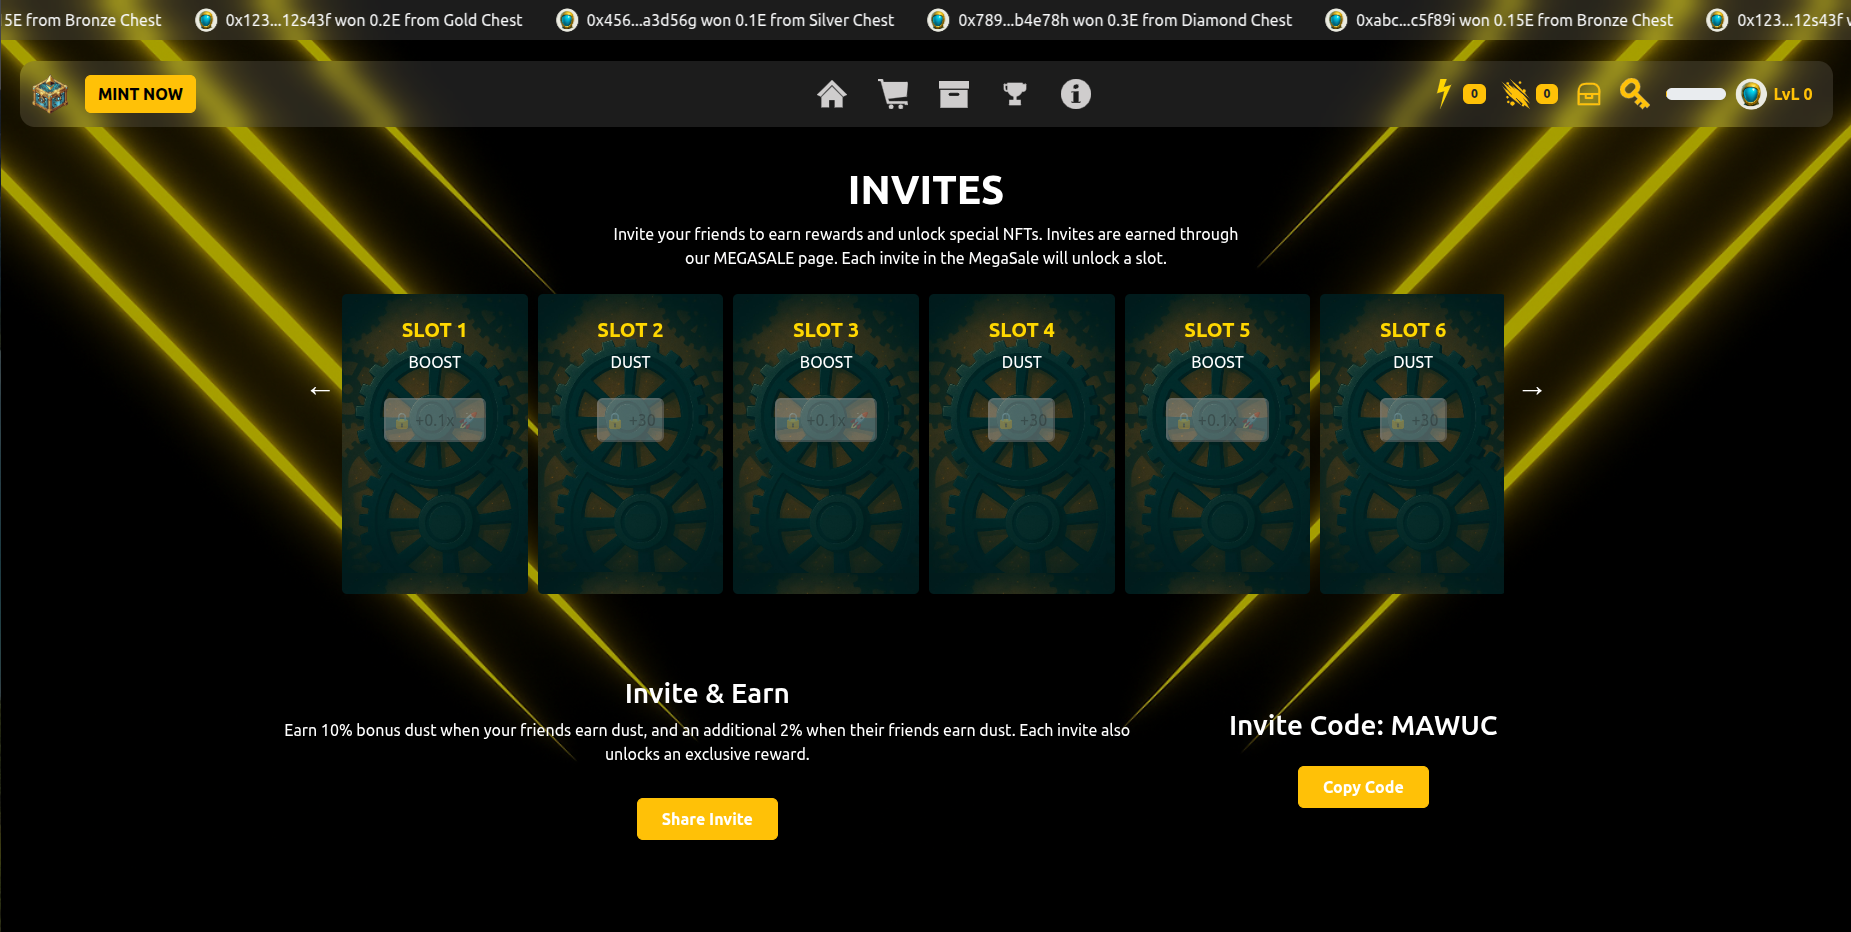Click the Copy Code button
Screen dimensions: 1851x932
(x=1363, y=787)
